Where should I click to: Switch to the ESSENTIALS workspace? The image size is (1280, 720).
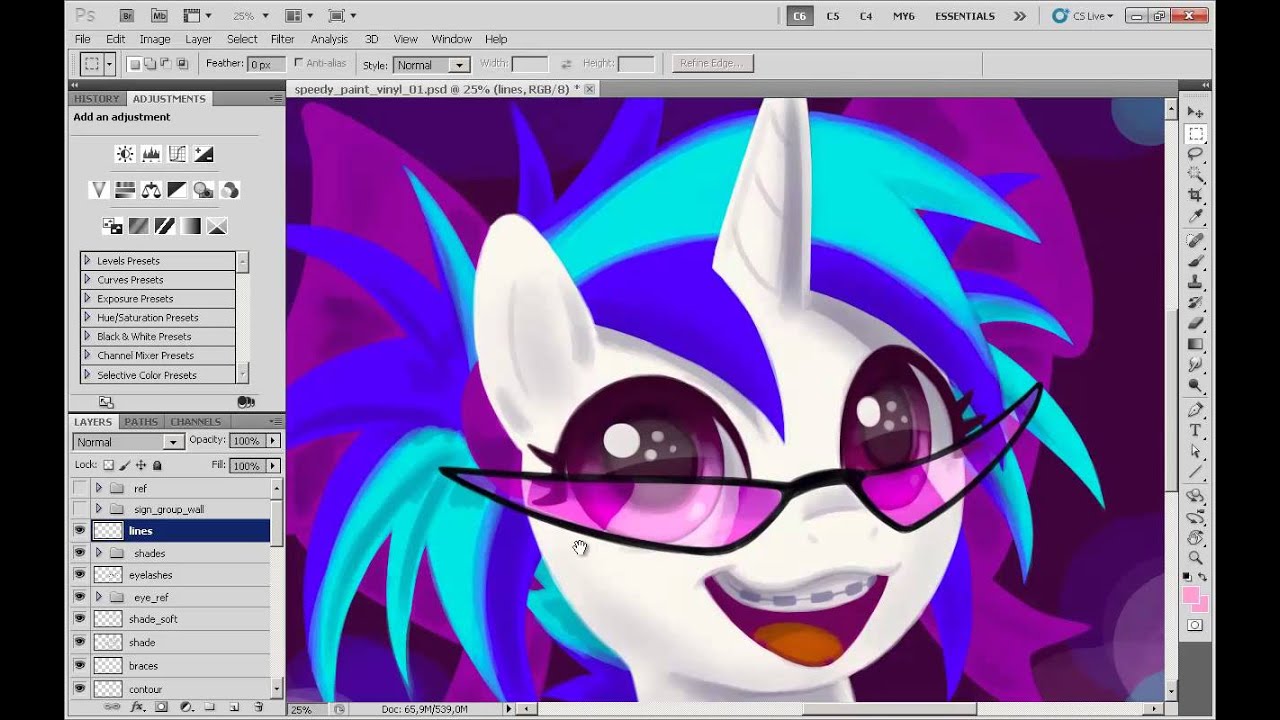click(965, 16)
